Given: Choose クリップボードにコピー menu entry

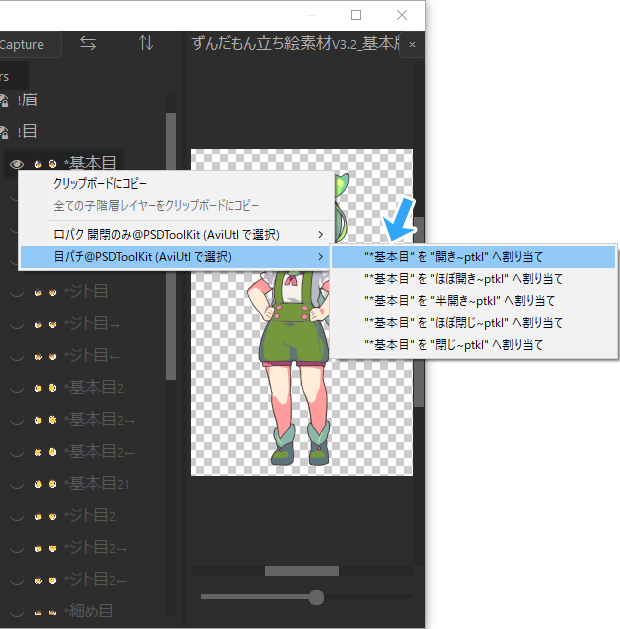Looking at the screenshot, I should (176, 184).
